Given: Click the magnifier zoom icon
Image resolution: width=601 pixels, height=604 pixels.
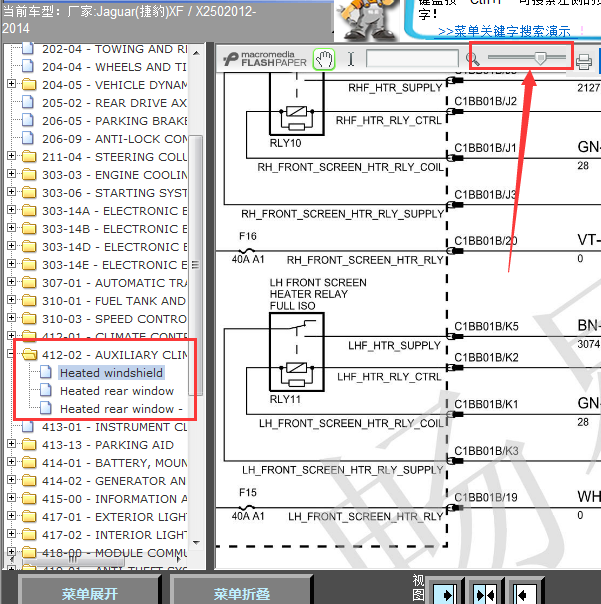Looking at the screenshot, I should pyautogui.click(x=472, y=59).
